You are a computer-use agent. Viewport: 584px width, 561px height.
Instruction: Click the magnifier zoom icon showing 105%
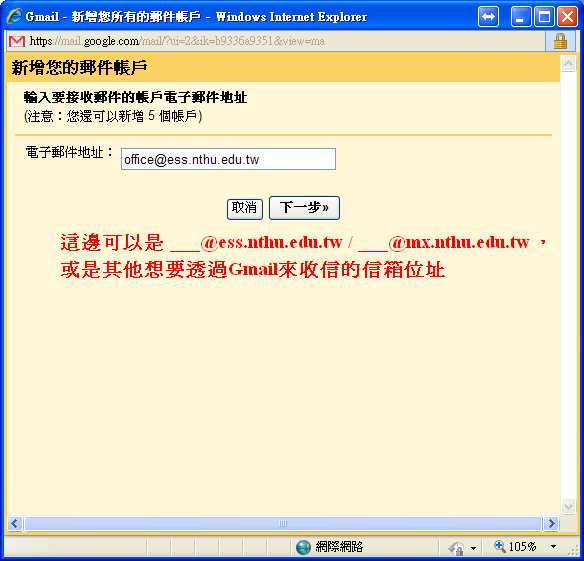499,546
